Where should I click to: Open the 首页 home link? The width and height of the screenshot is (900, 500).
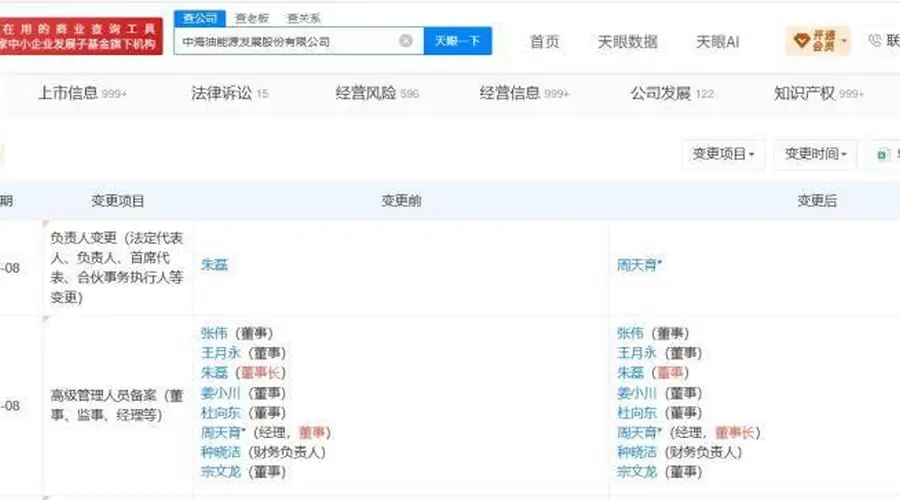click(x=544, y=42)
